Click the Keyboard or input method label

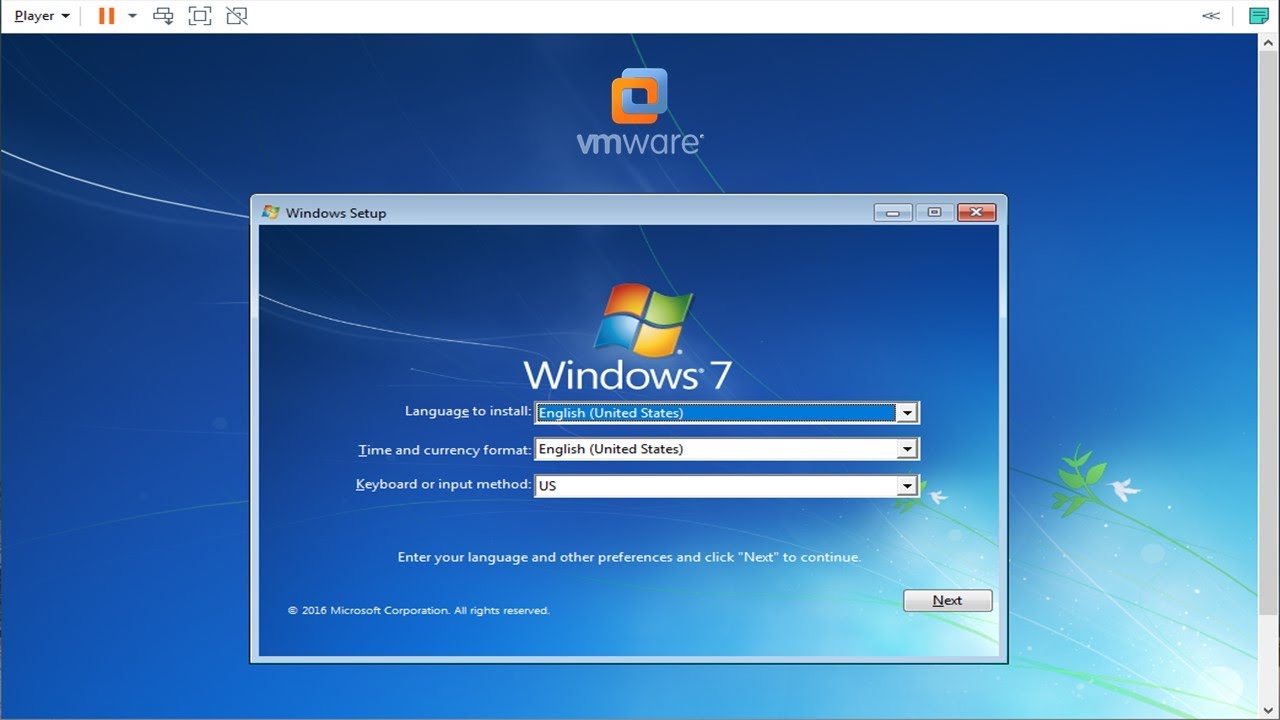pyautogui.click(x=443, y=484)
